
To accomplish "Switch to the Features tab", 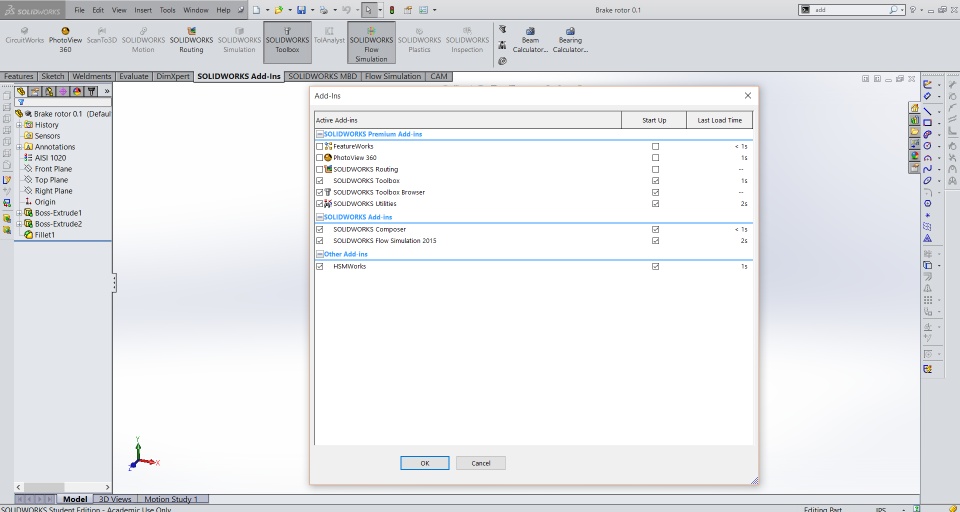I will (x=18, y=77).
